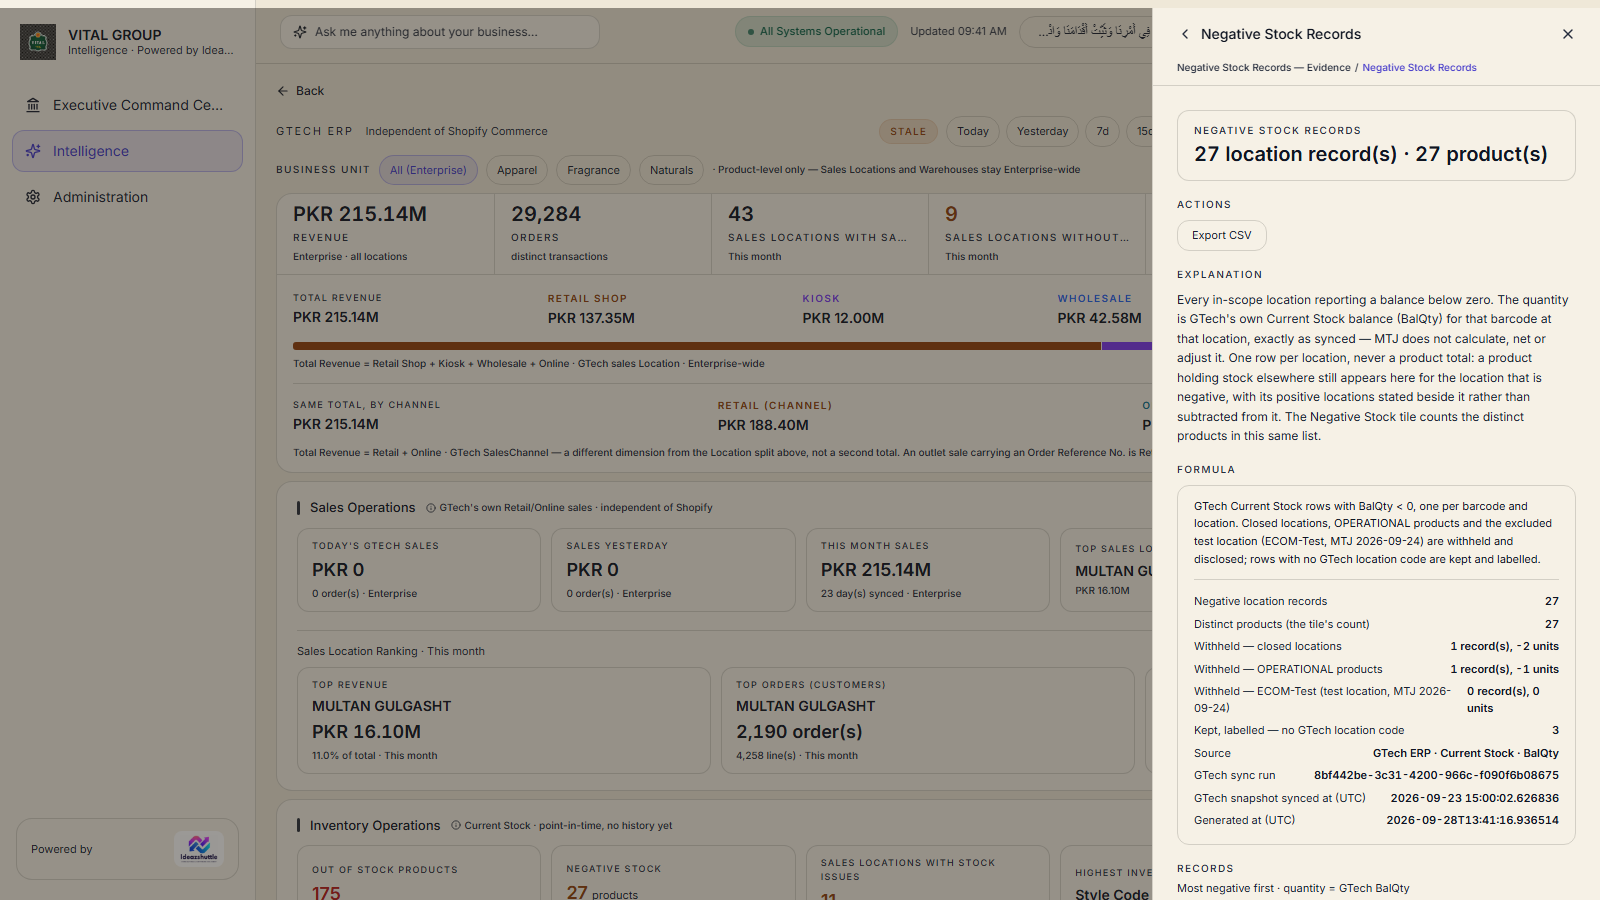The height and width of the screenshot is (900, 1600).
Task: Click the Ask me anything input field
Action: [440, 32]
